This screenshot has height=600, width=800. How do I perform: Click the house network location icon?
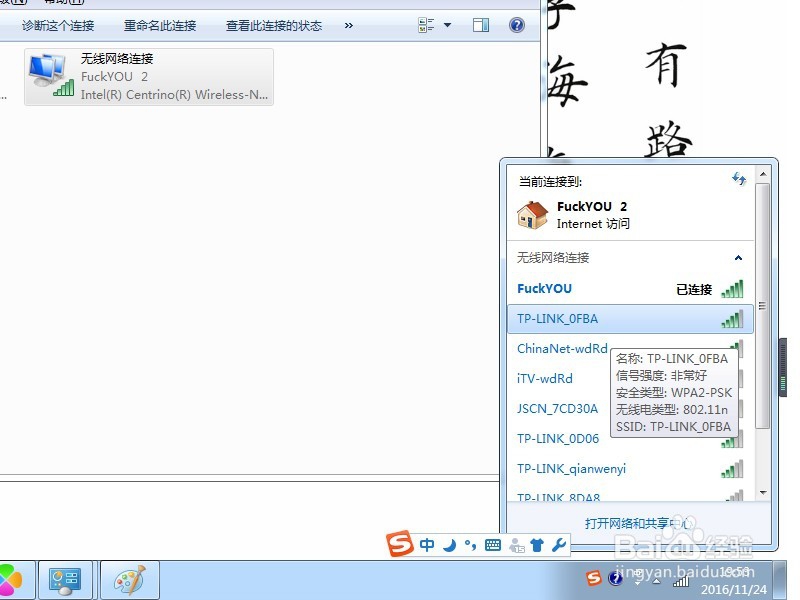532,215
